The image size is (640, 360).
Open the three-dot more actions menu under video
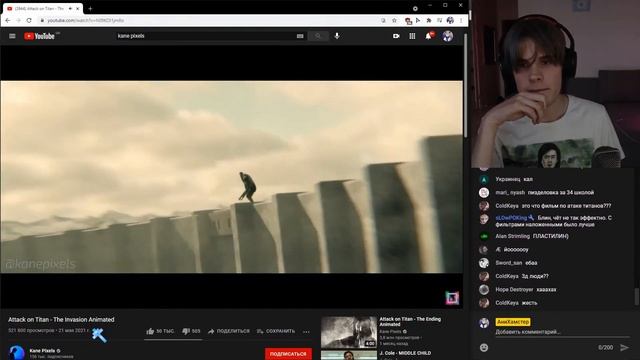[x=306, y=331]
